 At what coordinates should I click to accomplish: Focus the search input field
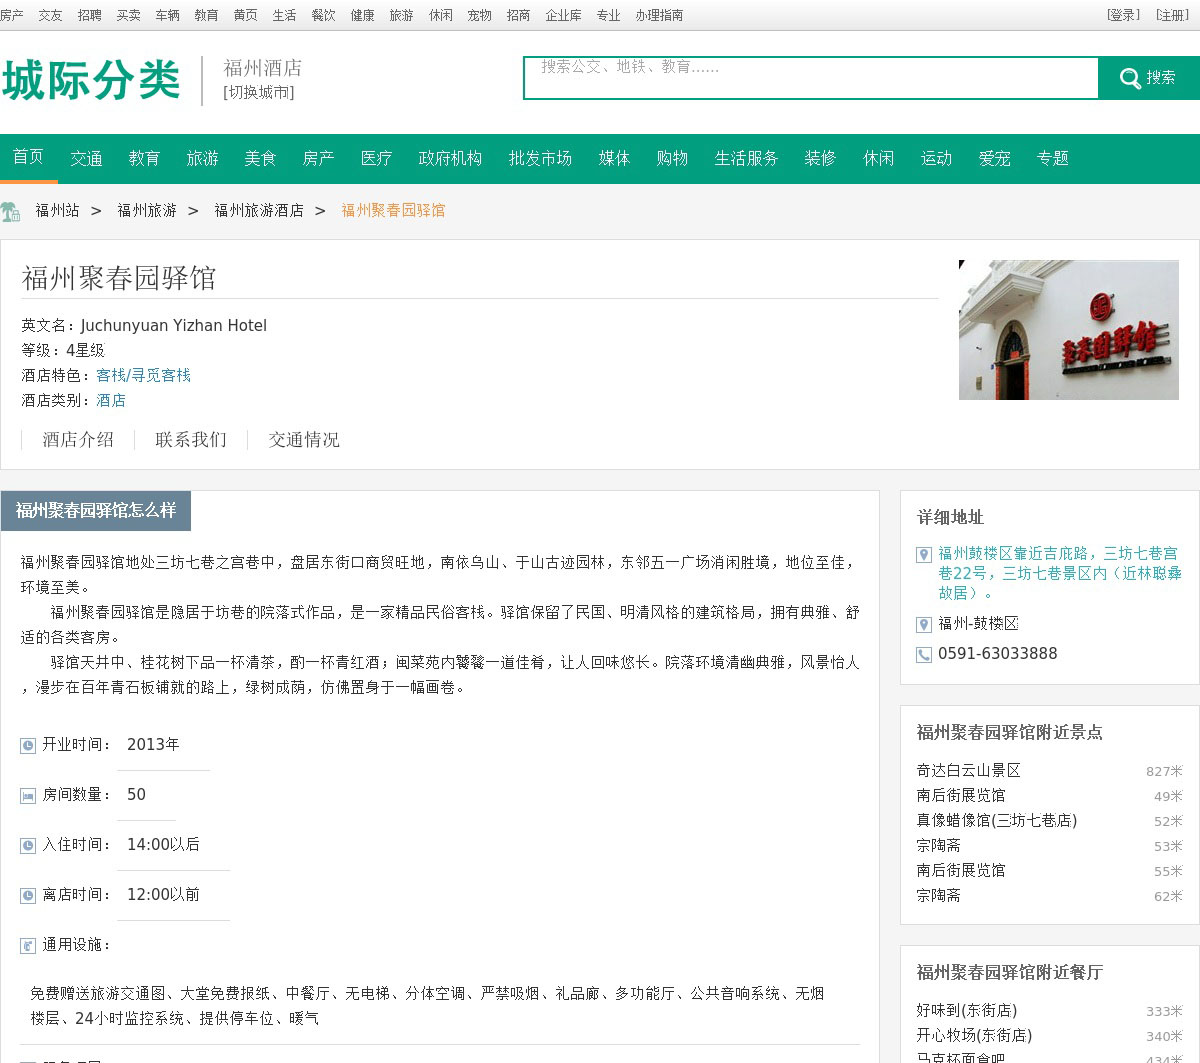[x=811, y=78]
